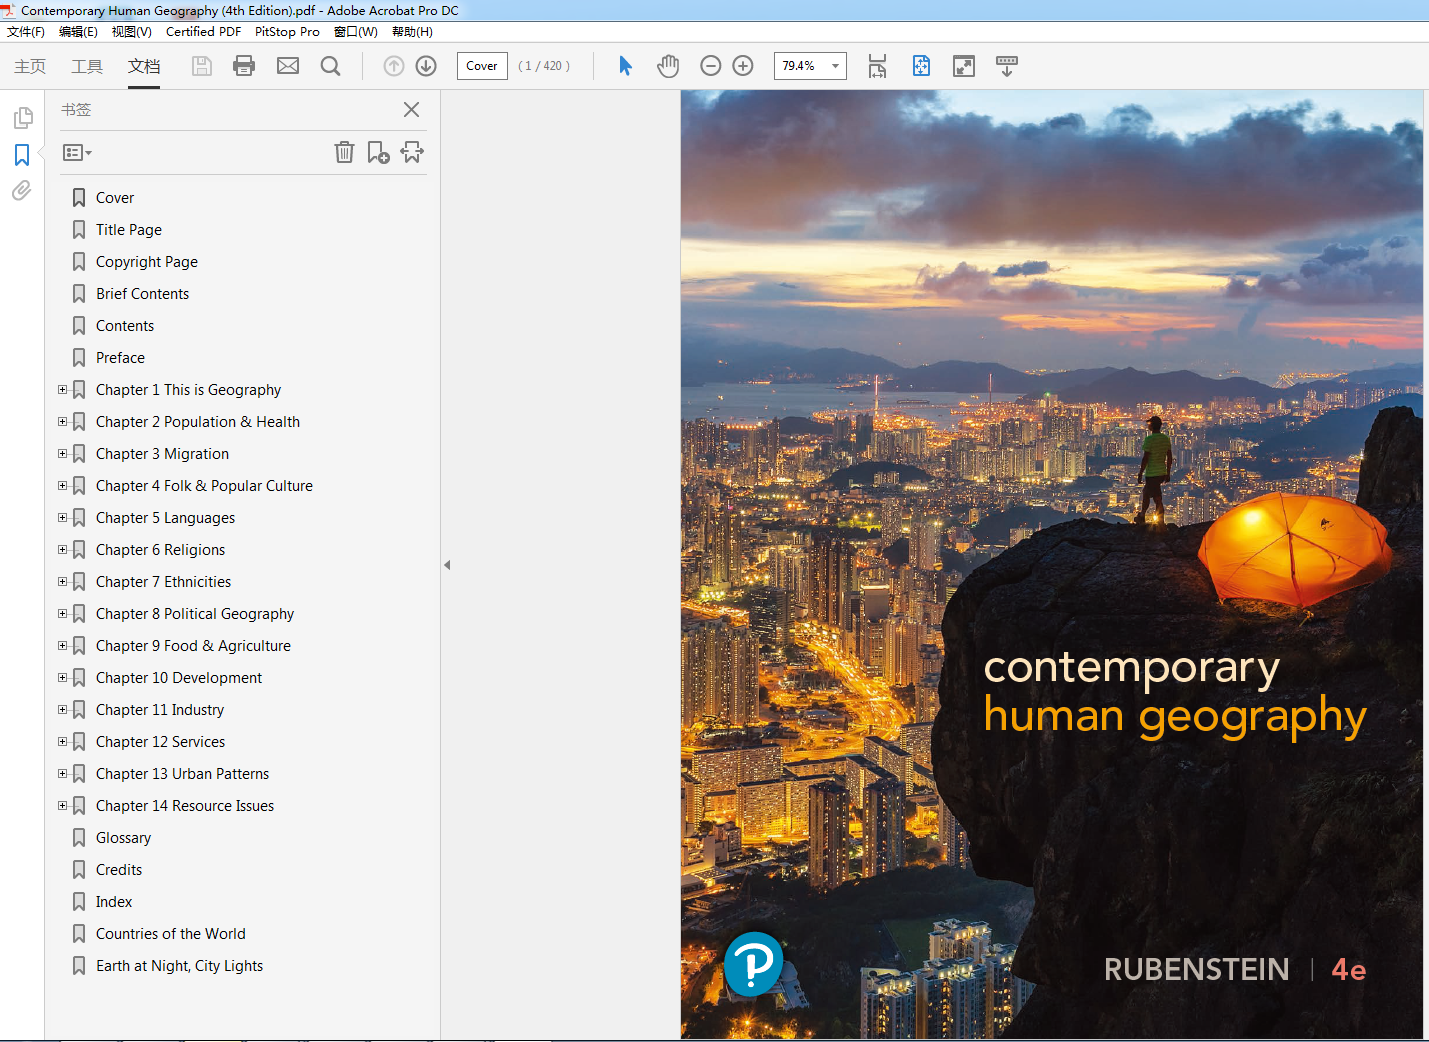
Task: Jump to Countries of the World bookmark
Action: (170, 934)
